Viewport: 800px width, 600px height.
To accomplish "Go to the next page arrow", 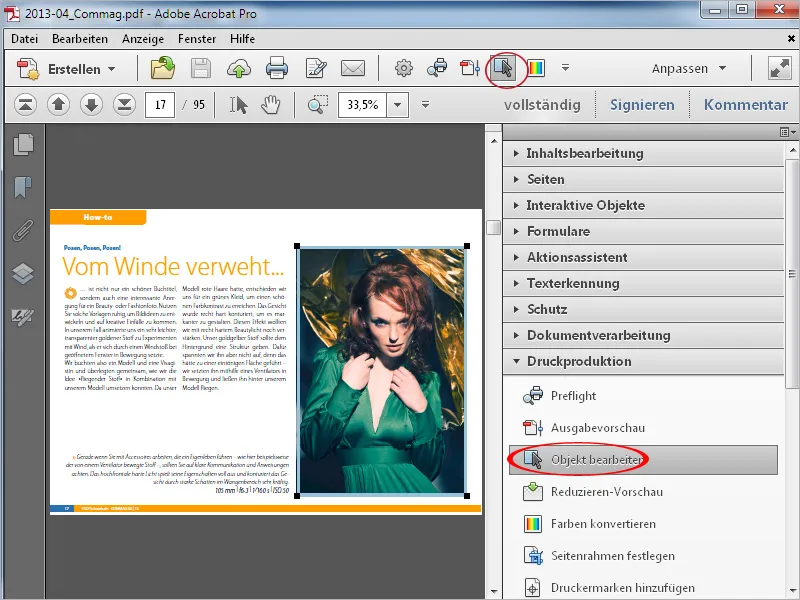I will tap(90, 105).
